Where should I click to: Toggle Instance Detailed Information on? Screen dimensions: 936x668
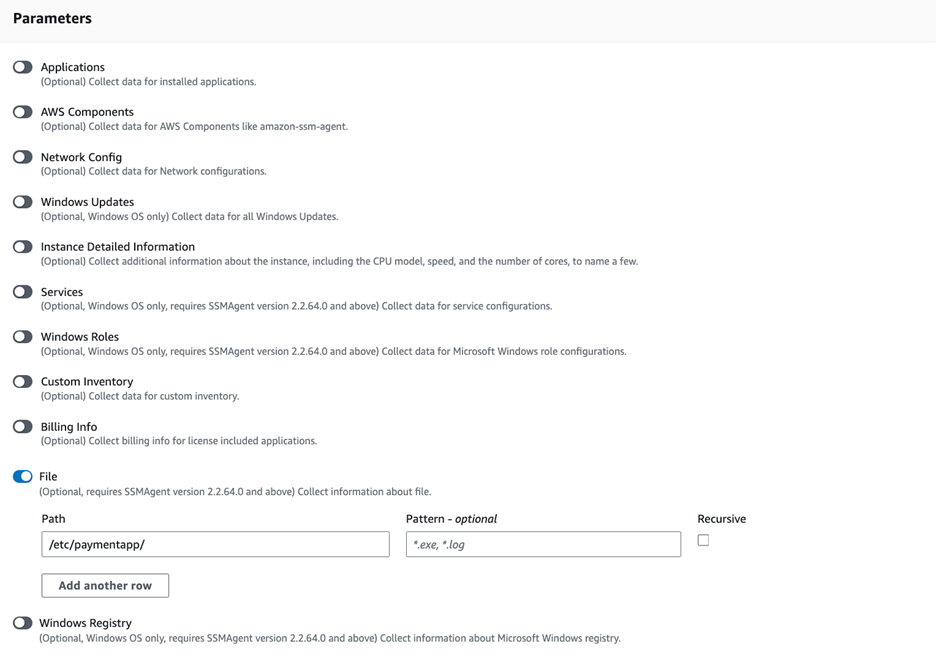pos(22,247)
